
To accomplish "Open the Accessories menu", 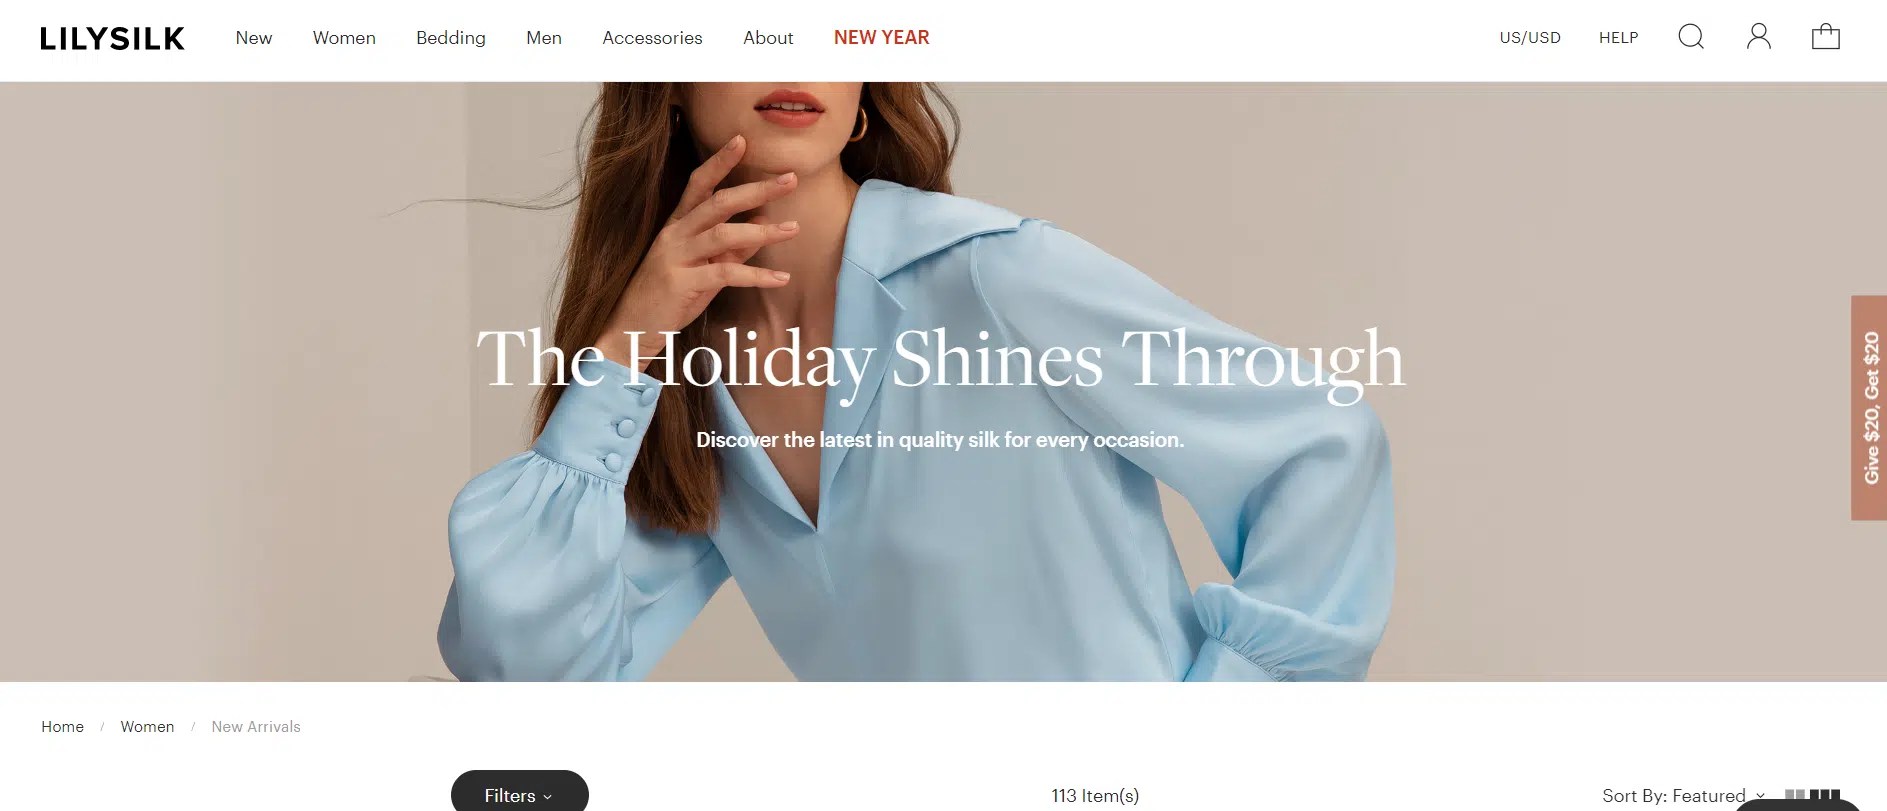I will [652, 38].
